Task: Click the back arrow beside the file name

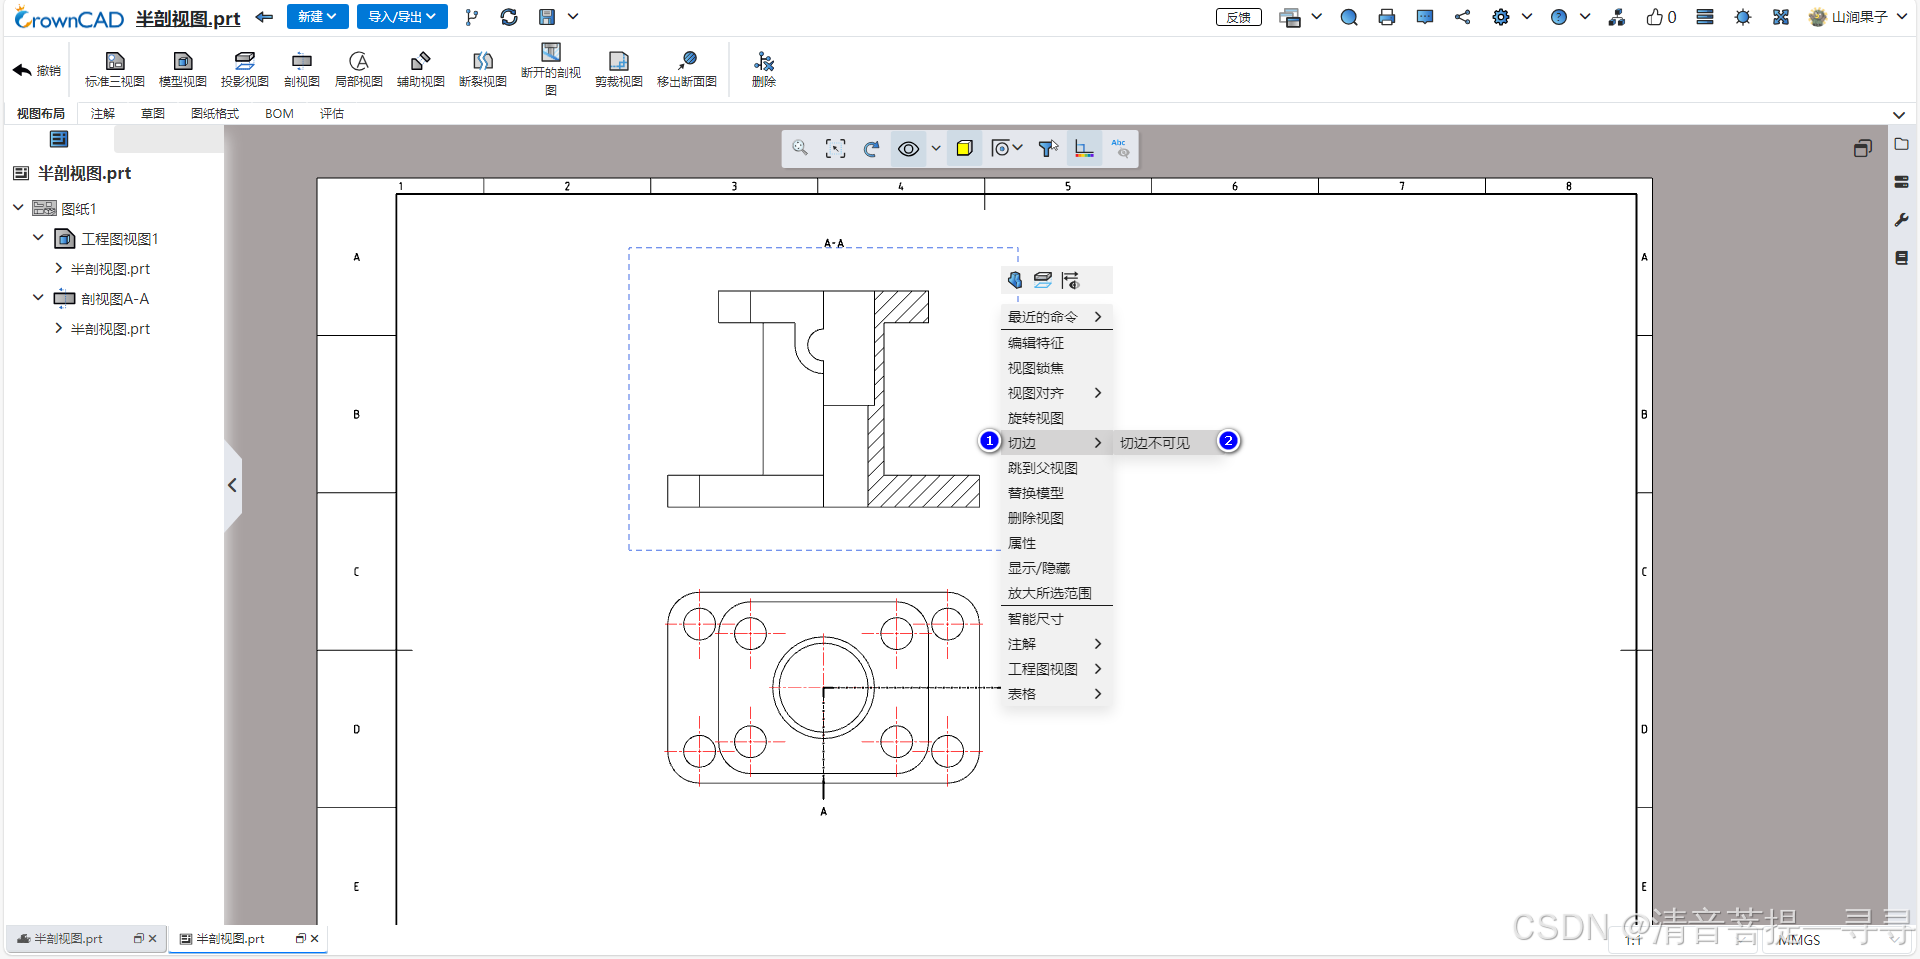Action: click(264, 17)
